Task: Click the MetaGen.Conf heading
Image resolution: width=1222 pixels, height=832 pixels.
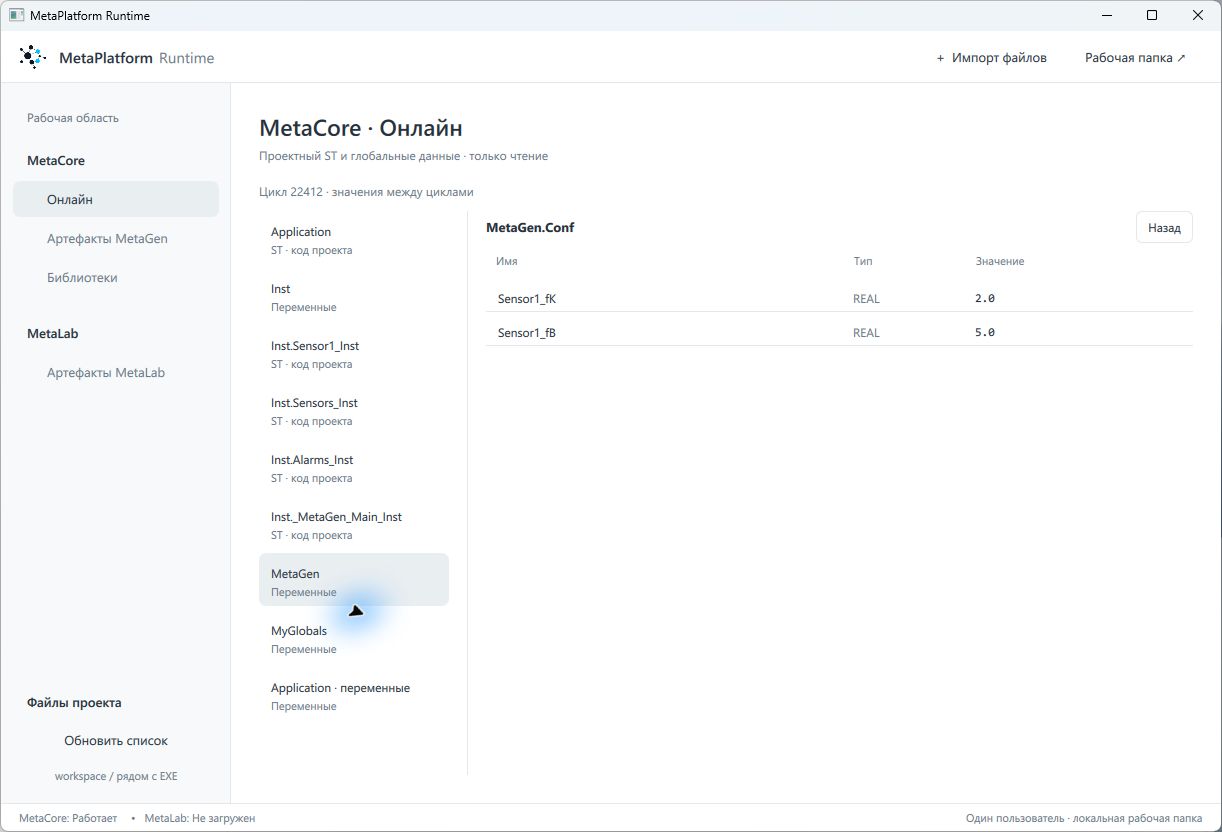Action: 530,227
